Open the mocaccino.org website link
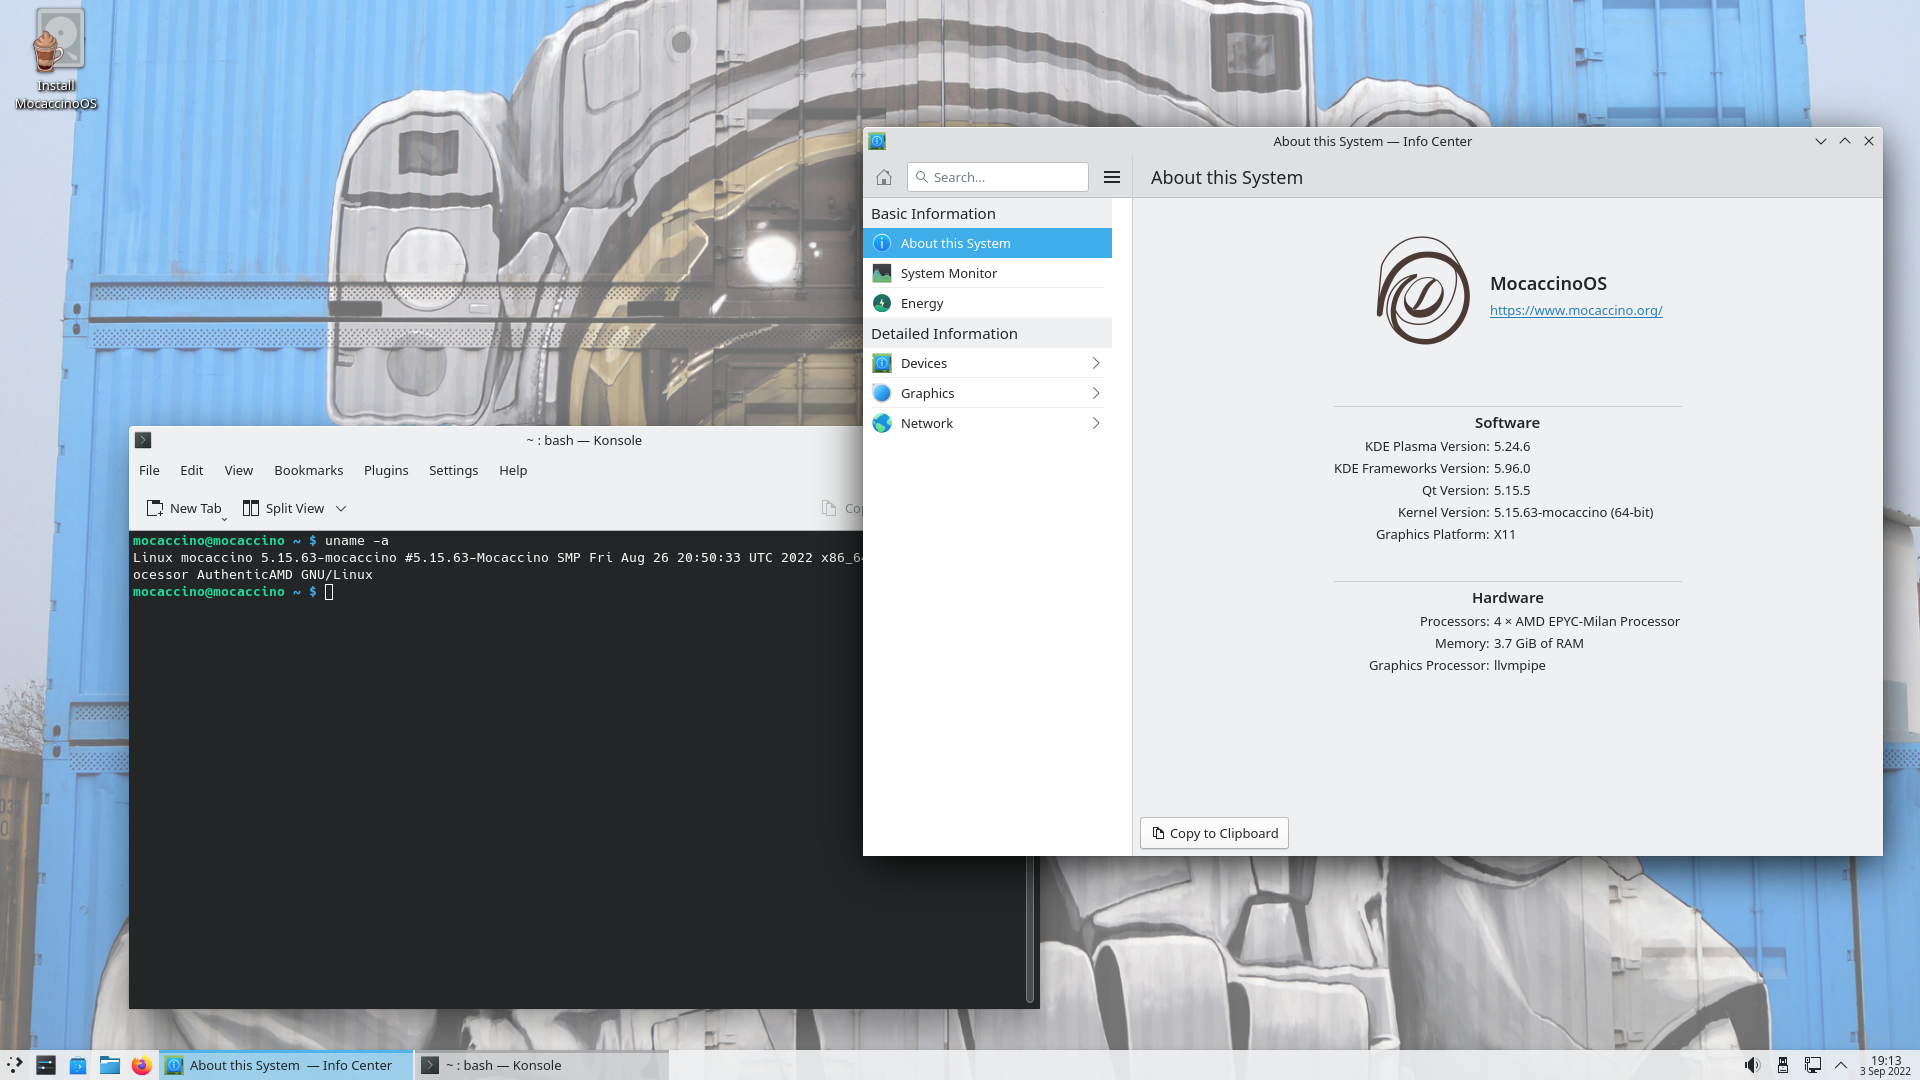Viewport: 1920px width, 1080px height. click(1576, 310)
